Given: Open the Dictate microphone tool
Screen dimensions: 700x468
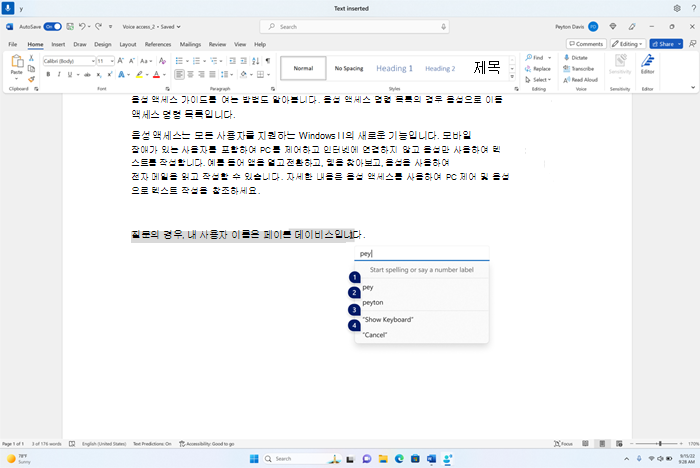Looking at the screenshot, I should (x=576, y=58).
